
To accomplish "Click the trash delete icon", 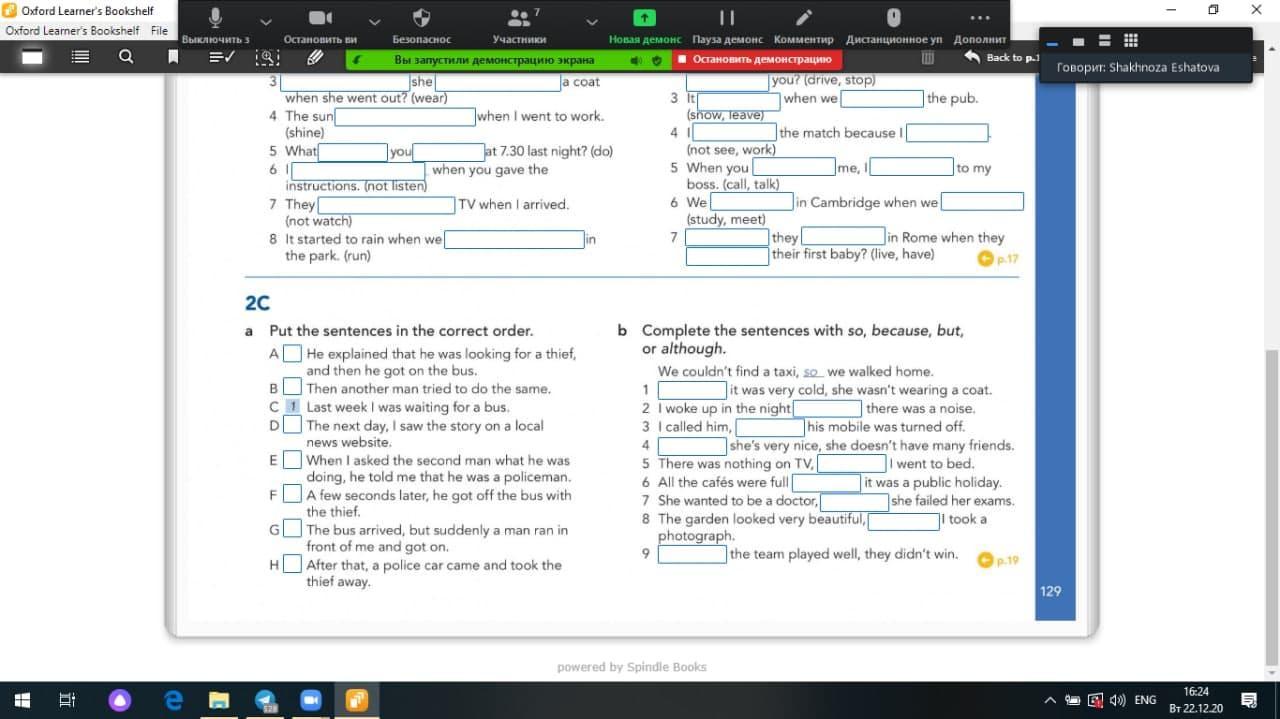I will coord(928,58).
